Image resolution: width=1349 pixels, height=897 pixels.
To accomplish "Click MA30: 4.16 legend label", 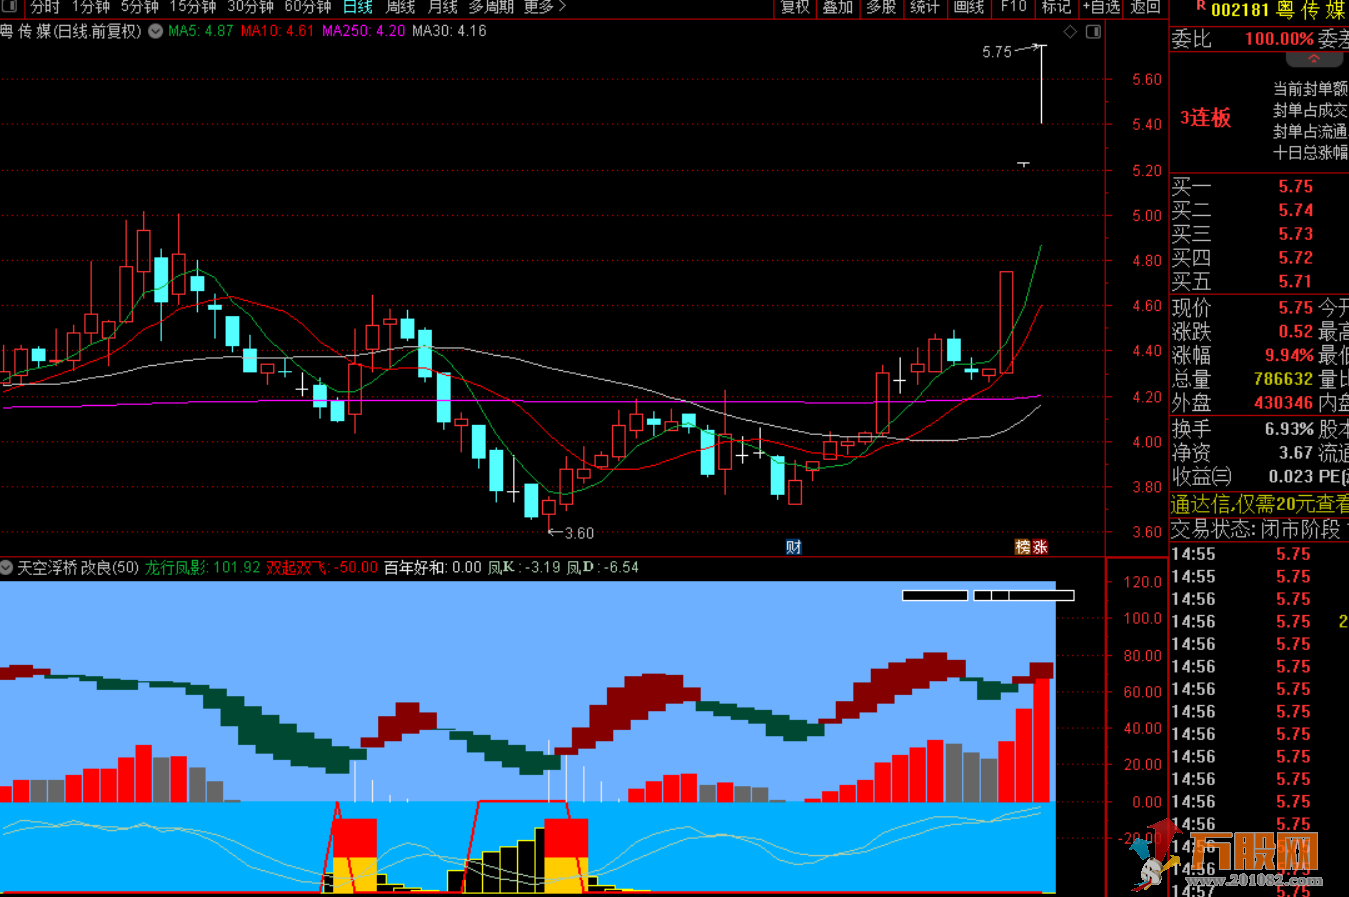I will (x=450, y=31).
